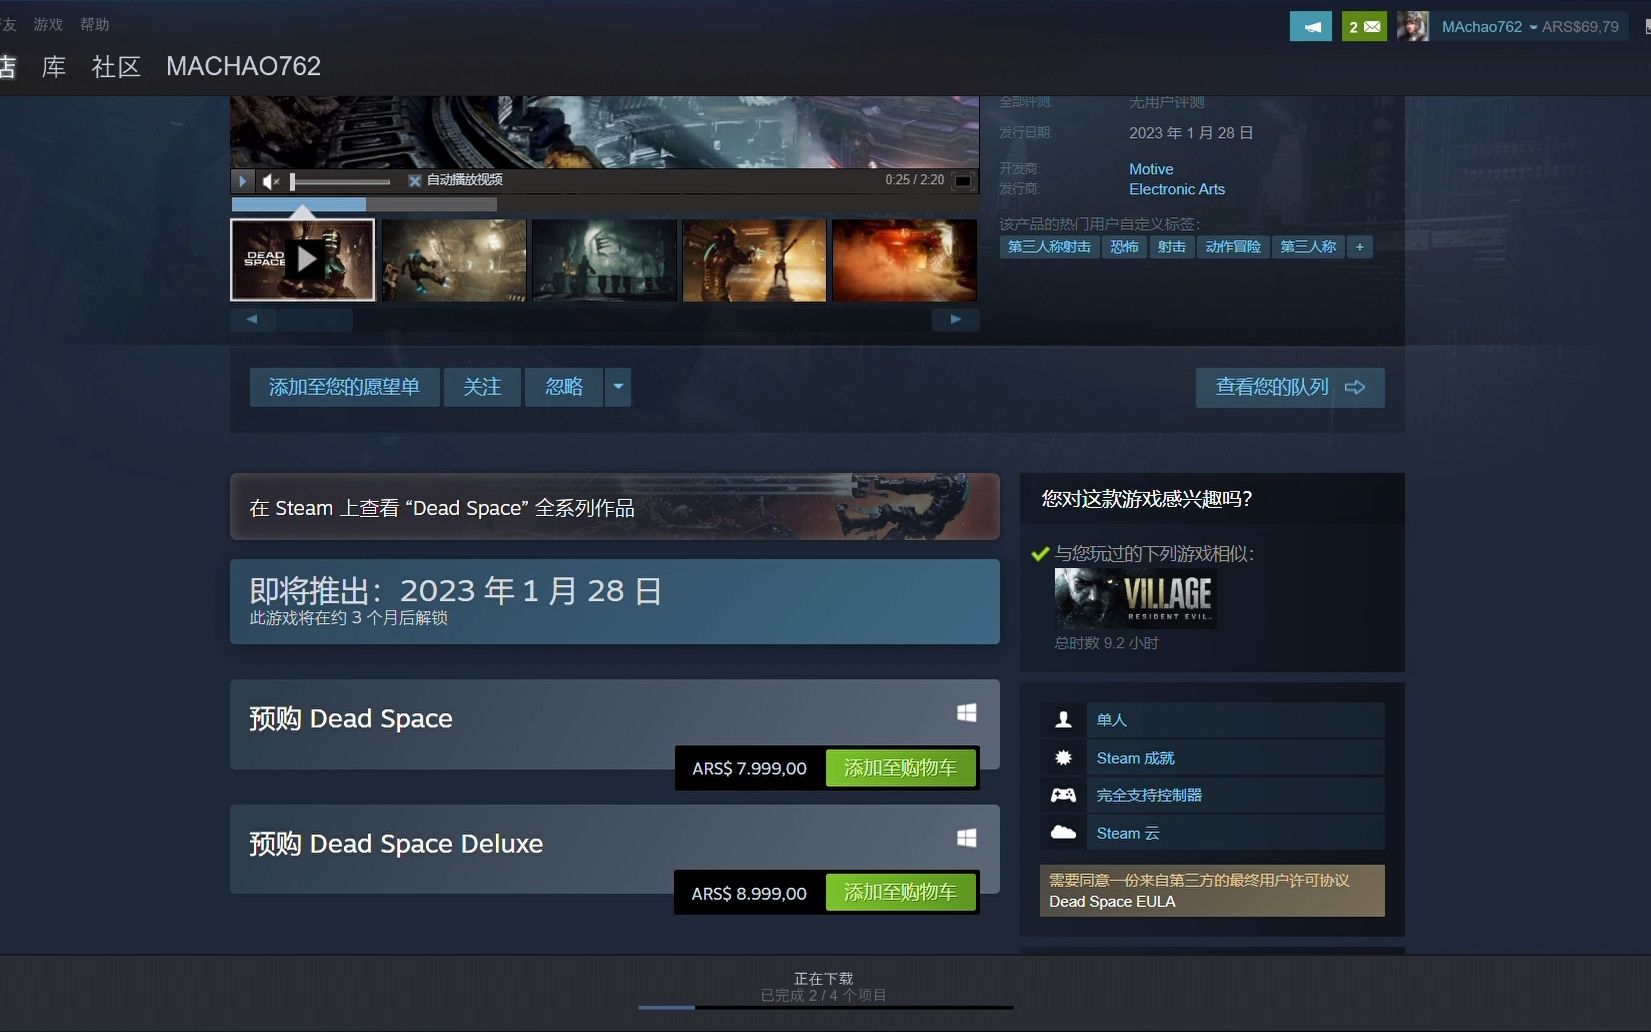The width and height of the screenshot is (1651, 1032).
Task: Click the single-player person icon
Action: pyautogui.click(x=1063, y=720)
